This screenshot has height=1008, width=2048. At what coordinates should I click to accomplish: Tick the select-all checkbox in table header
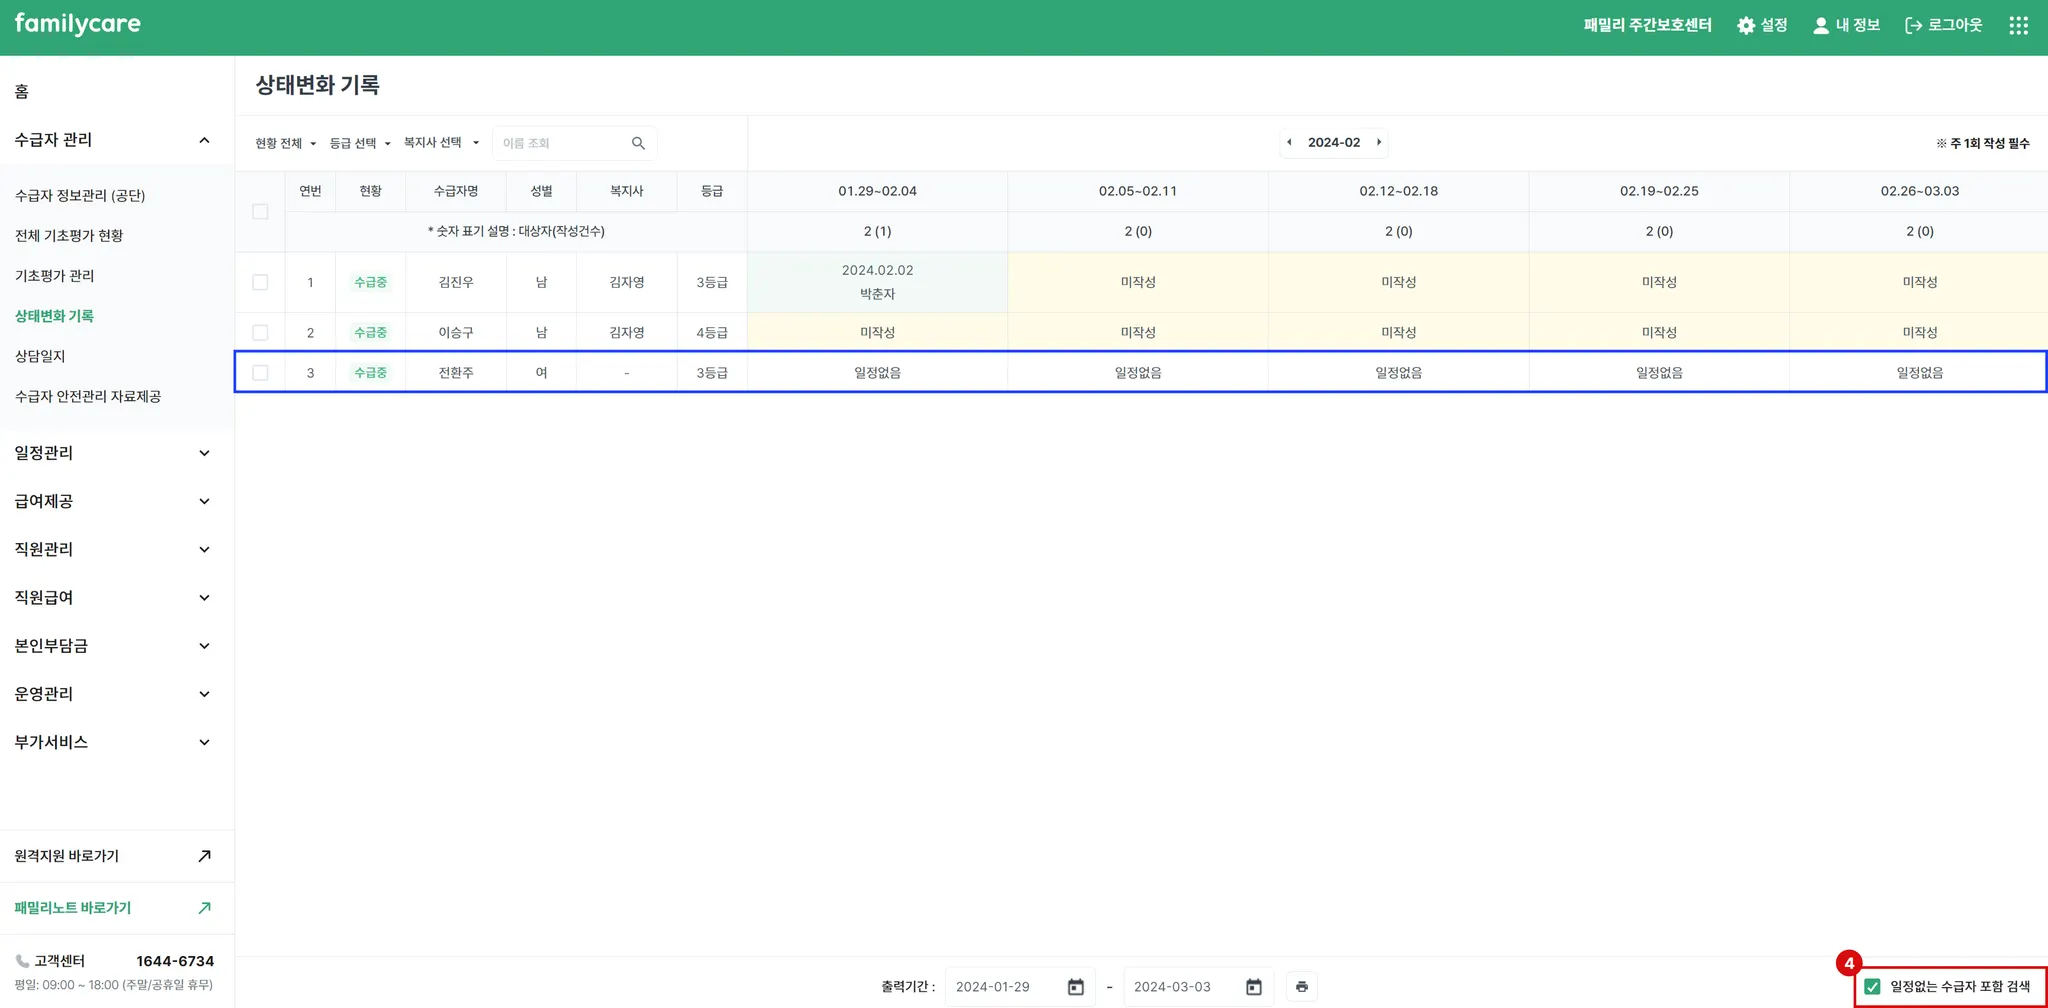pyautogui.click(x=260, y=212)
